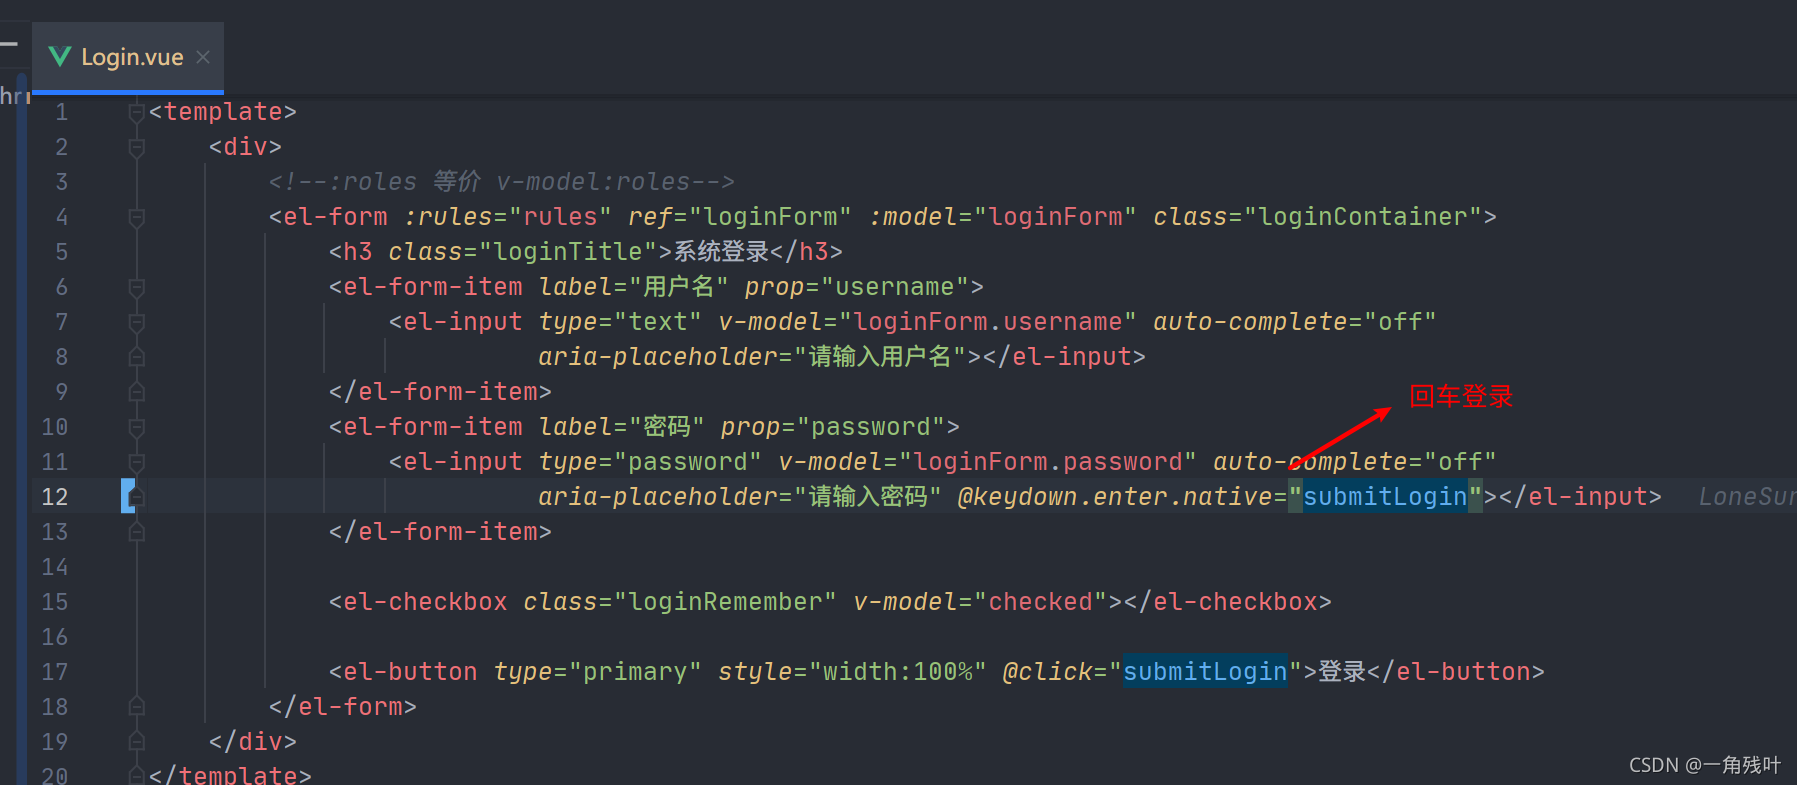Collapse the div fold on line 2
This screenshot has width=1797, height=785.
[137, 147]
